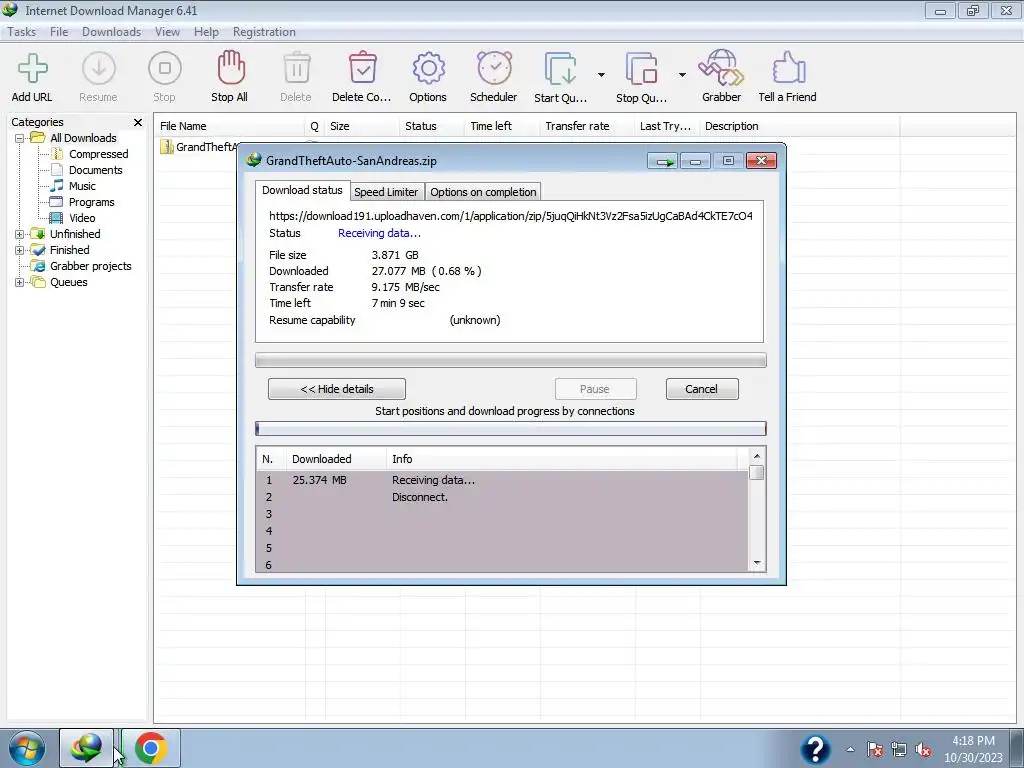Select the Music category
This screenshot has width=1024, height=768.
[82, 186]
